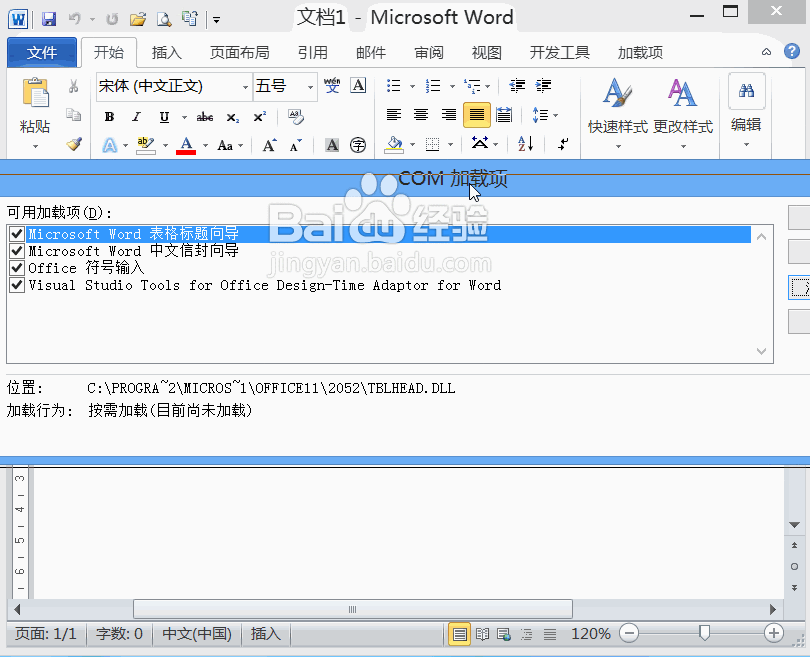Click zoom in plus button
The width and height of the screenshot is (810, 657).
pos(773,633)
